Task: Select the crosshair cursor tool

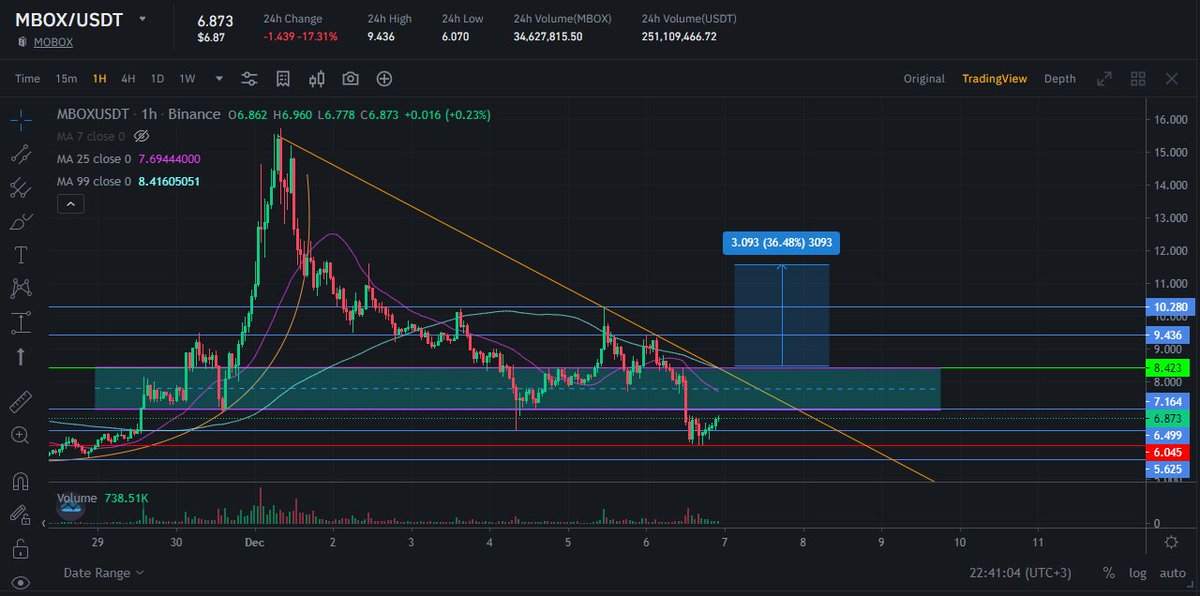Action: [x=20, y=119]
